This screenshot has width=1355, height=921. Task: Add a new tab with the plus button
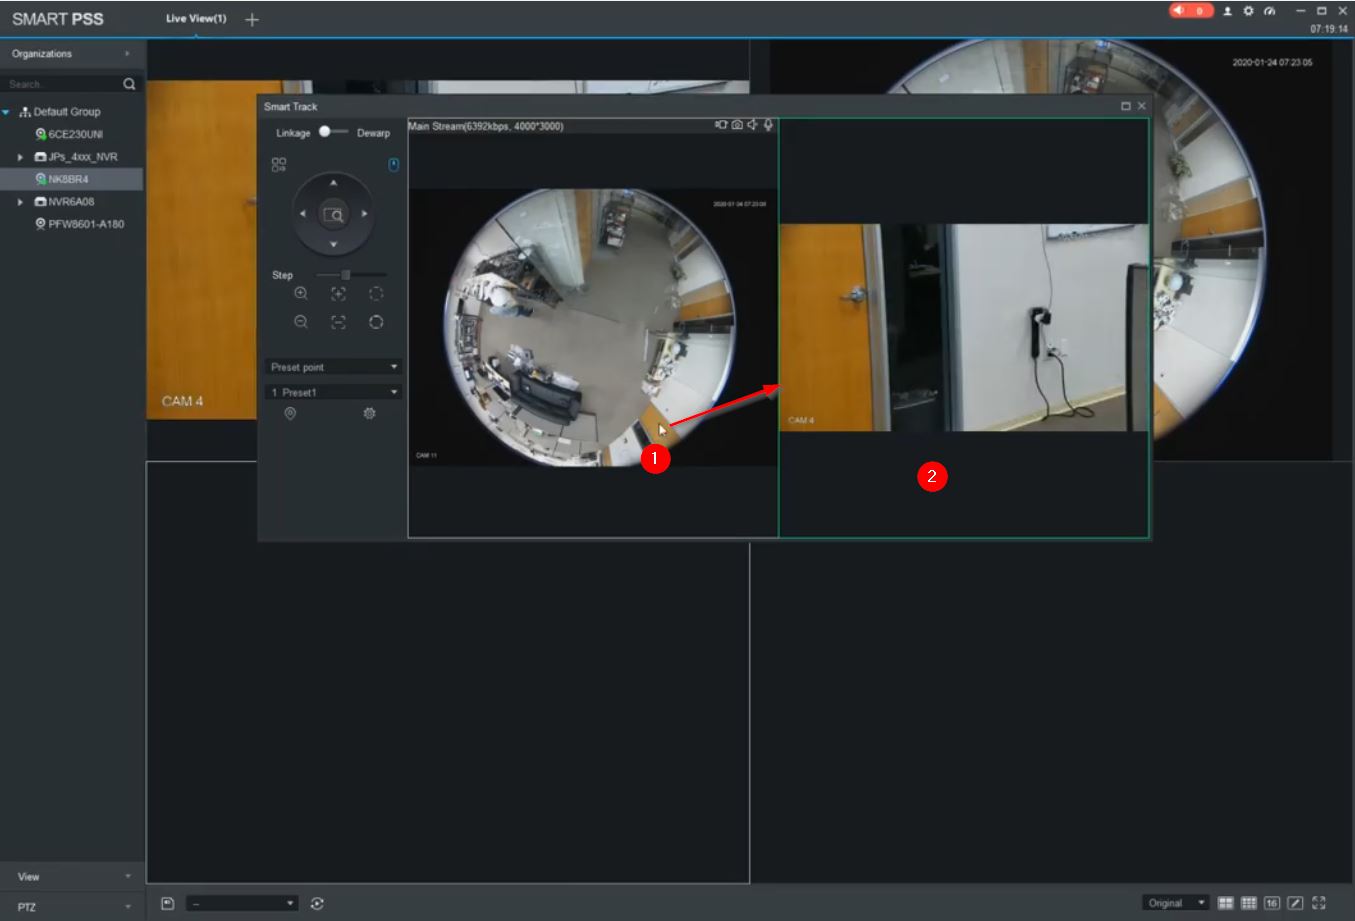pos(252,20)
